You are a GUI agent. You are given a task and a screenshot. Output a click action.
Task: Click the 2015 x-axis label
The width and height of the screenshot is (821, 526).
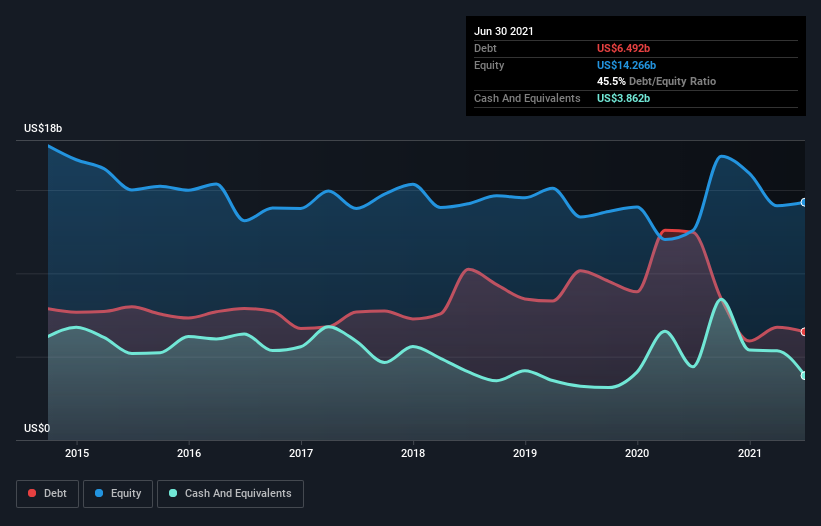point(77,453)
